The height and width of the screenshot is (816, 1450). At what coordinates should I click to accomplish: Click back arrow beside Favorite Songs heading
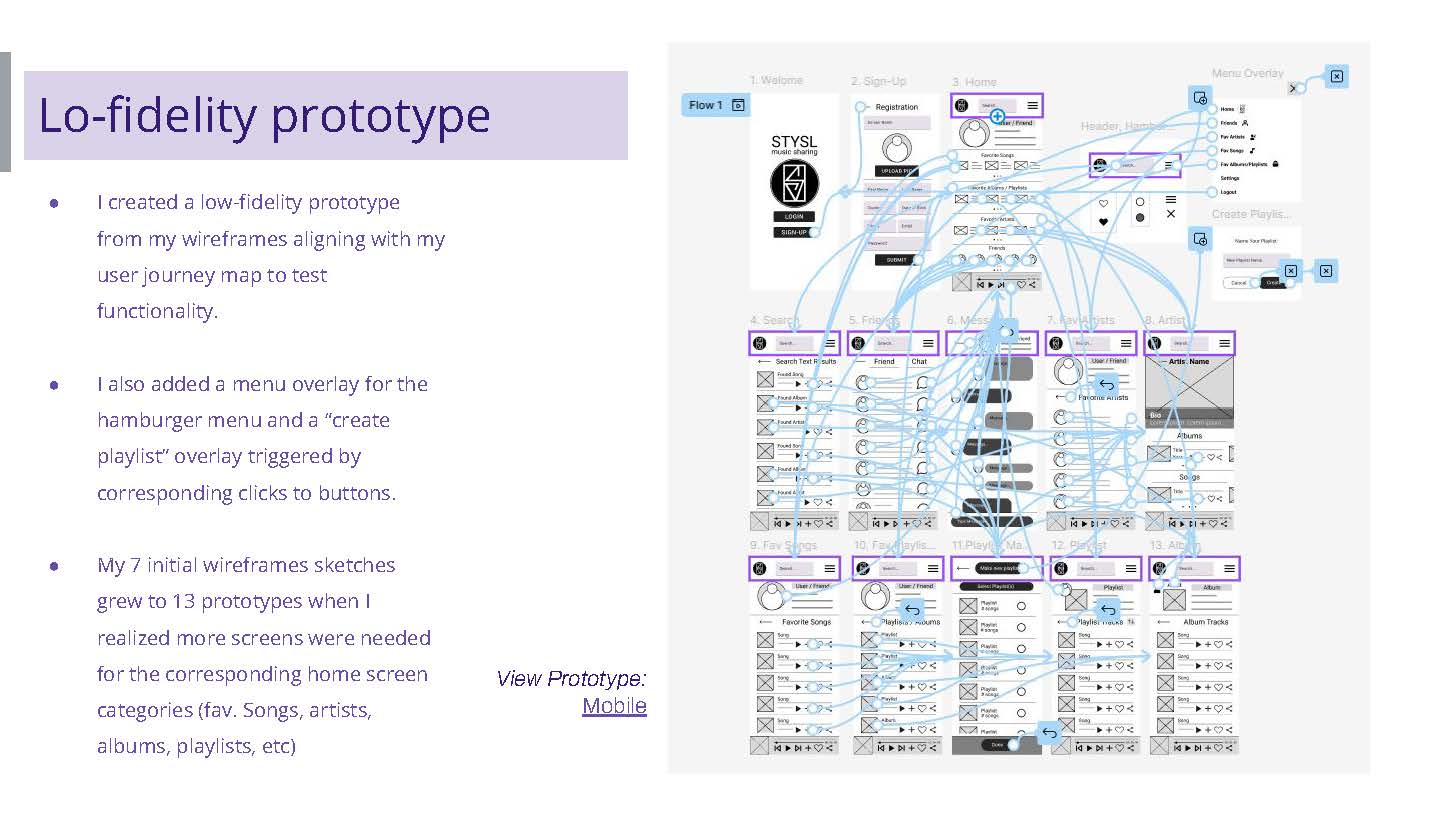click(766, 622)
